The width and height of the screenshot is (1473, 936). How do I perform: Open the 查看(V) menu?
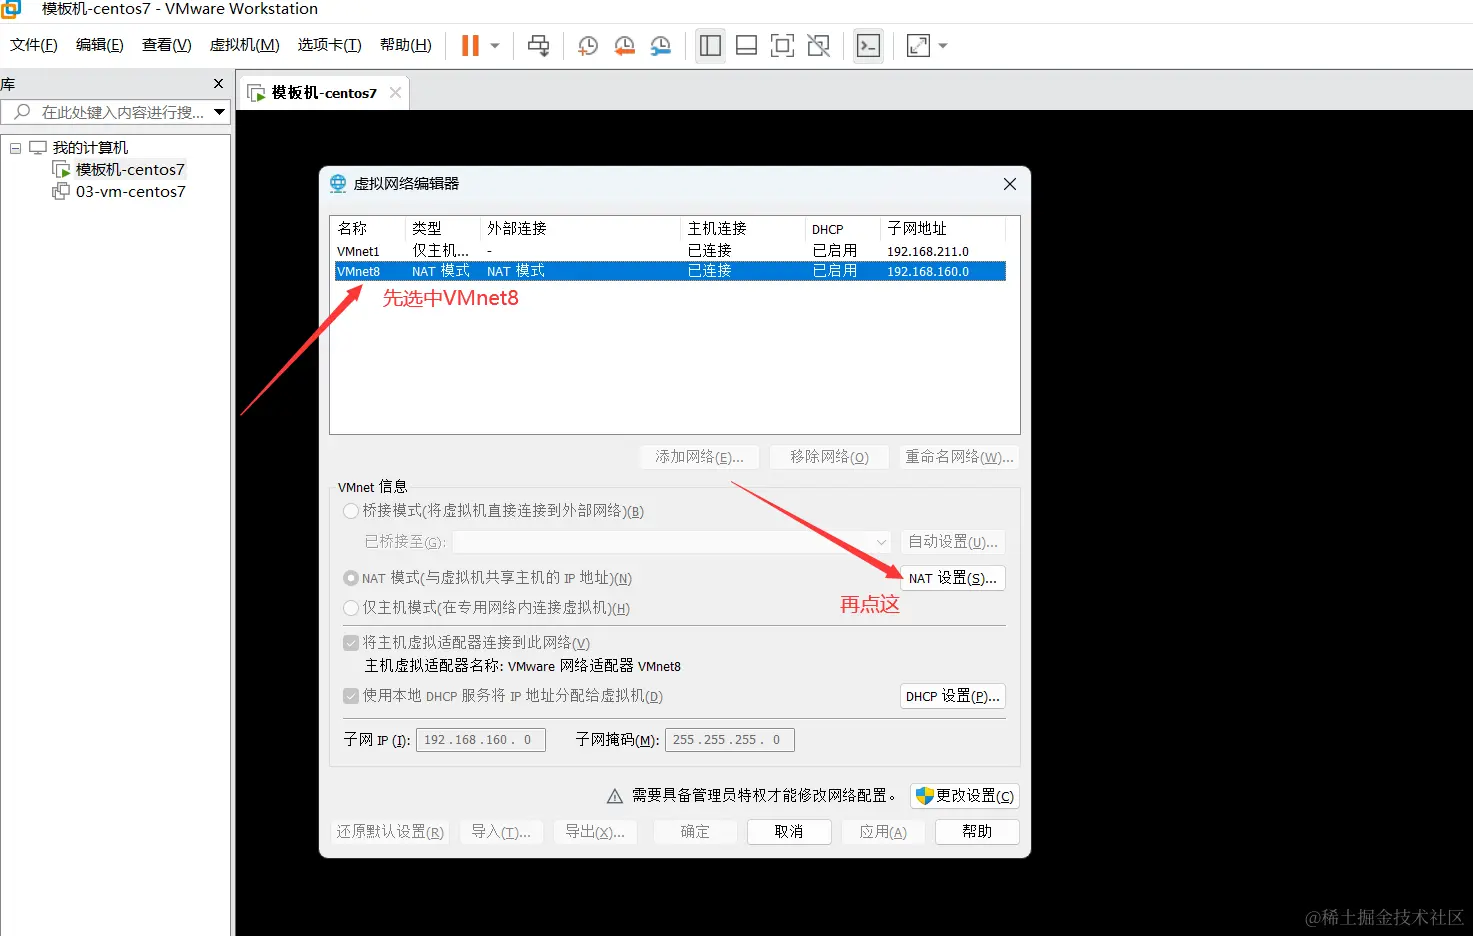tap(166, 45)
